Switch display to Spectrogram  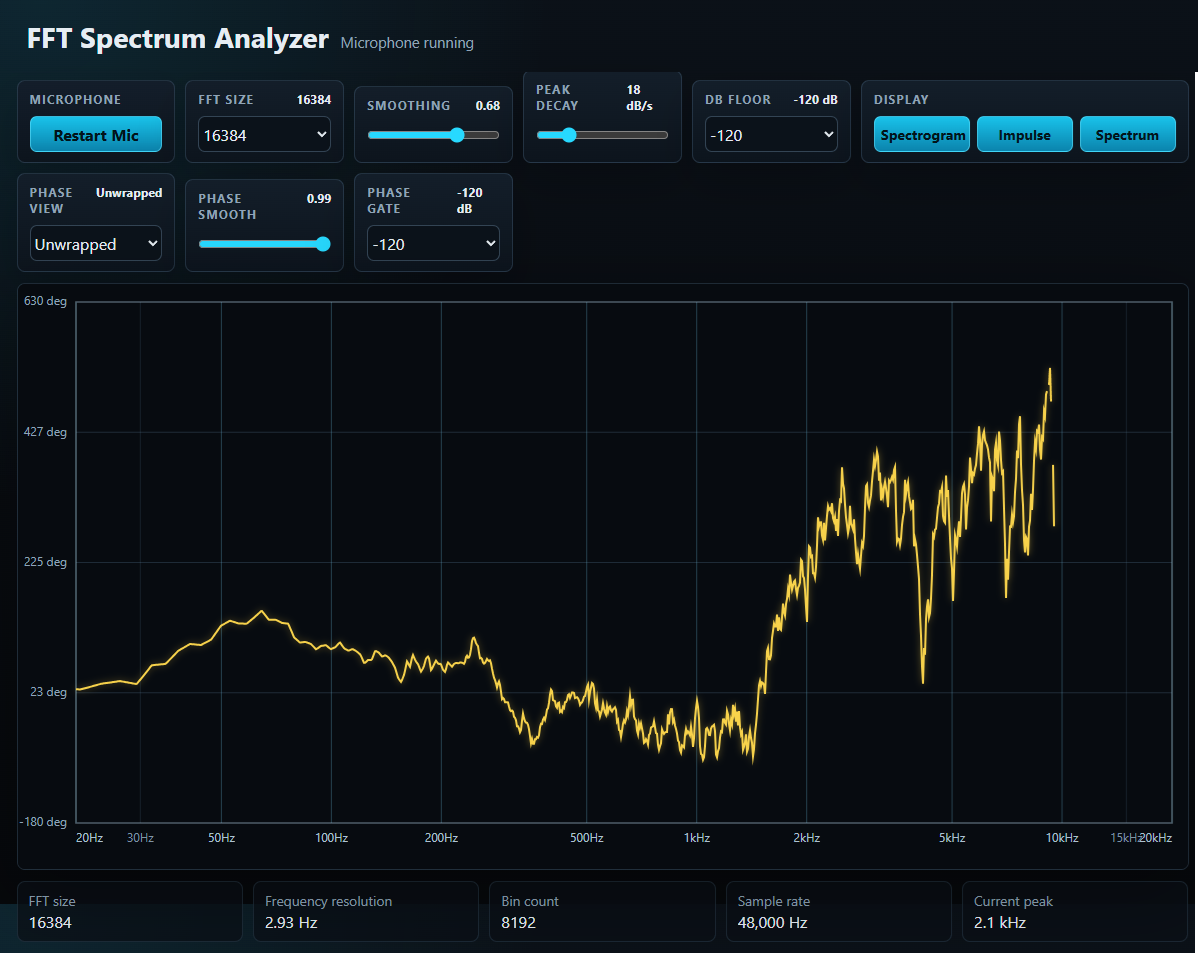point(921,135)
